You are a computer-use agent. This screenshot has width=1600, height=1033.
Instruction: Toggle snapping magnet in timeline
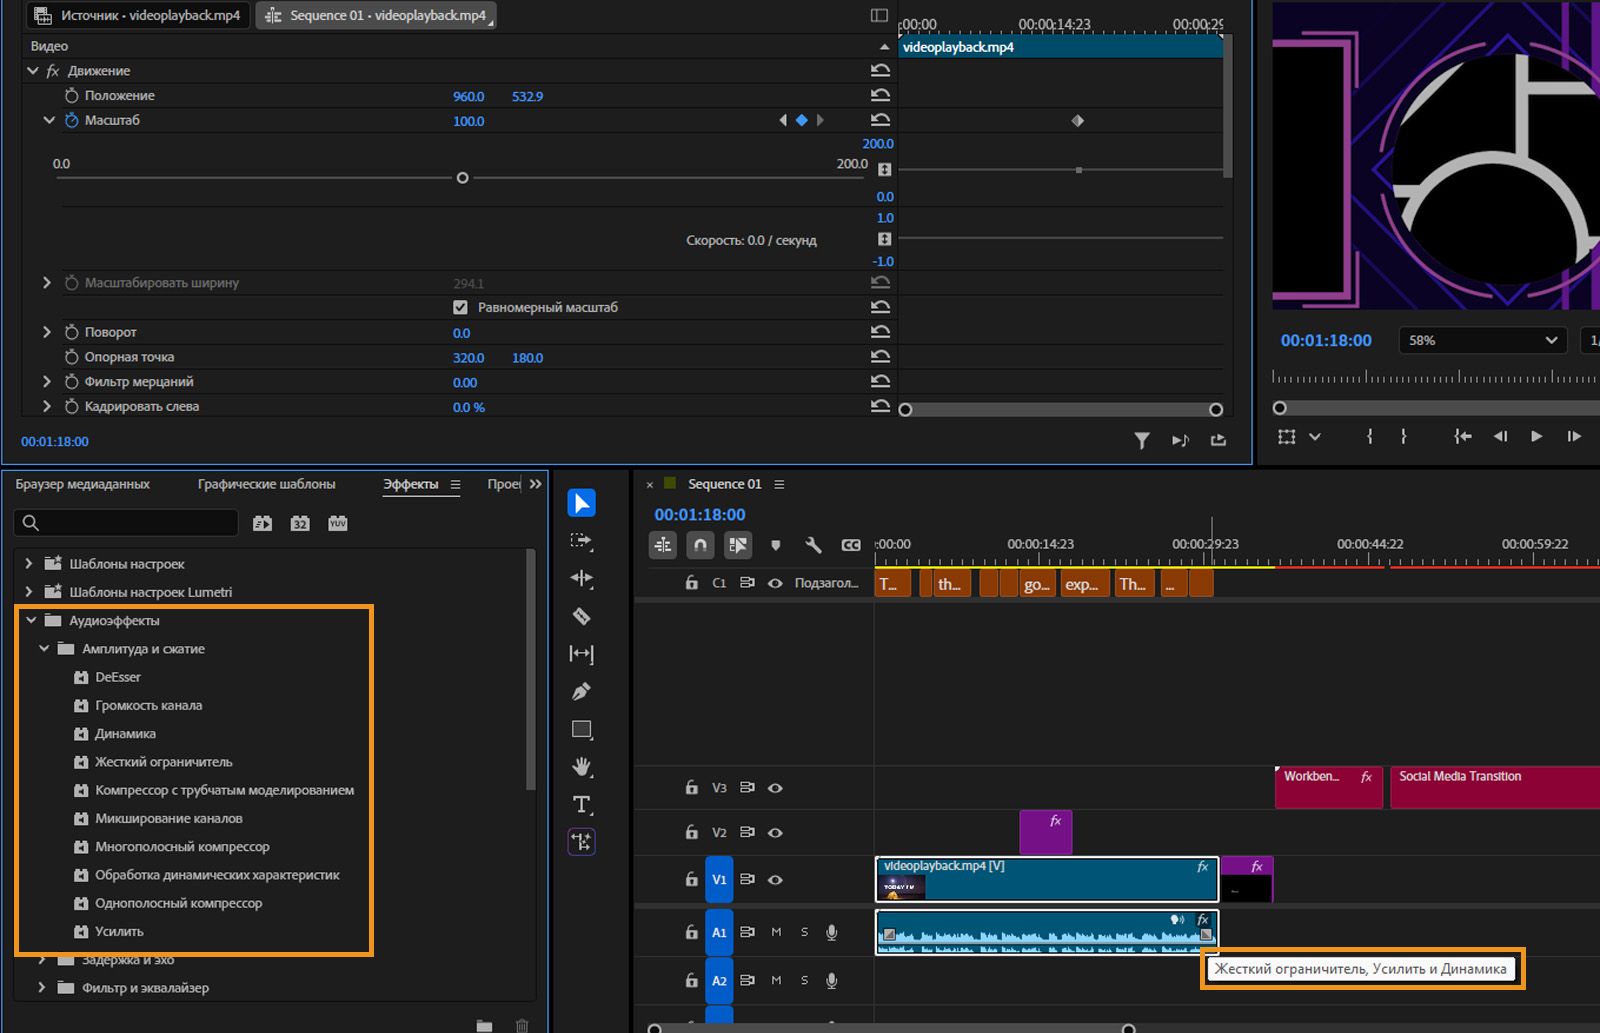(x=700, y=545)
